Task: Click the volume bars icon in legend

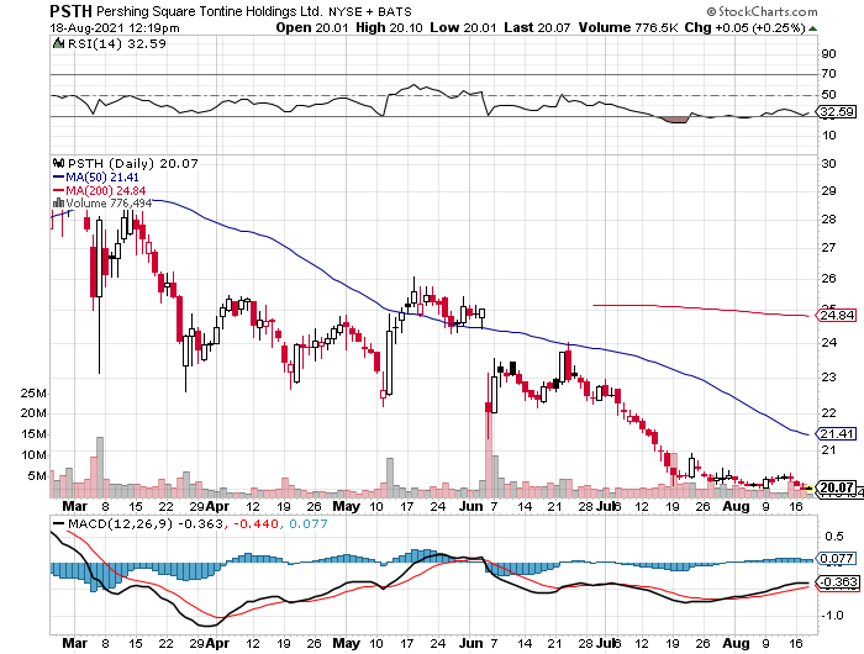Action: click(x=58, y=203)
